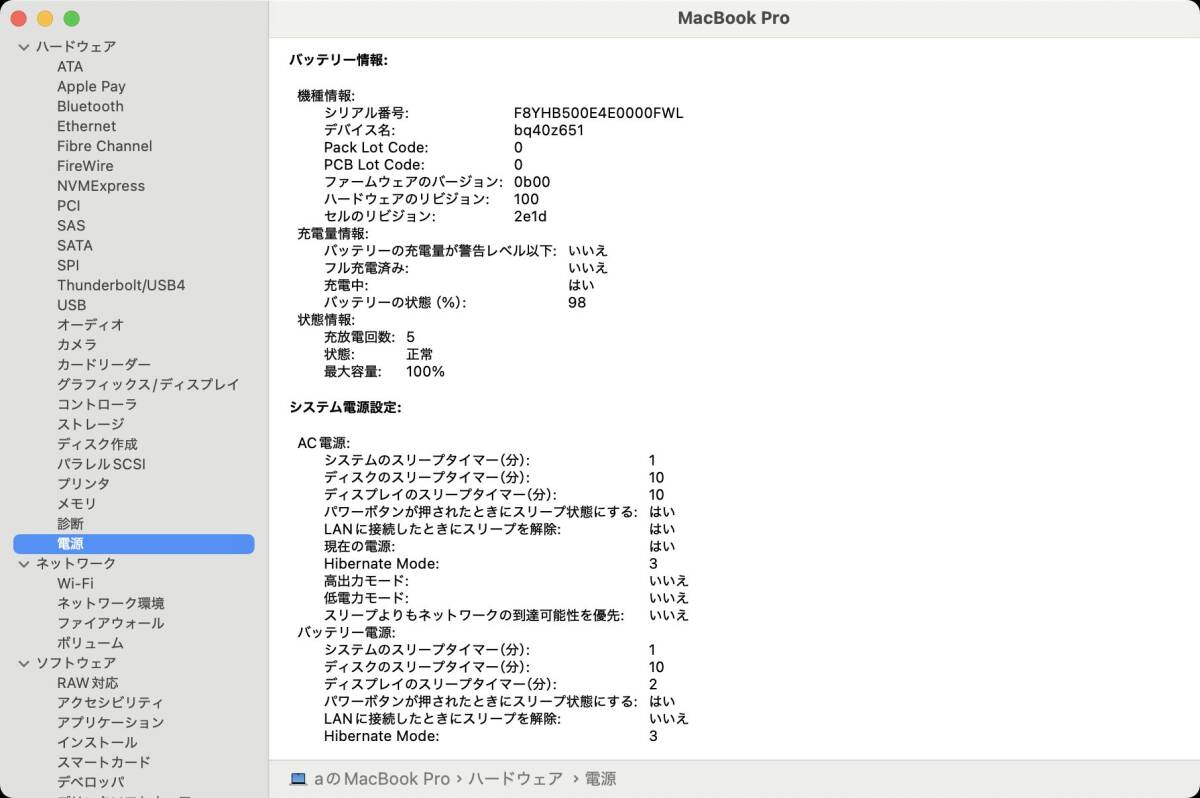Open NVMExpress hardware details

(x=101, y=186)
